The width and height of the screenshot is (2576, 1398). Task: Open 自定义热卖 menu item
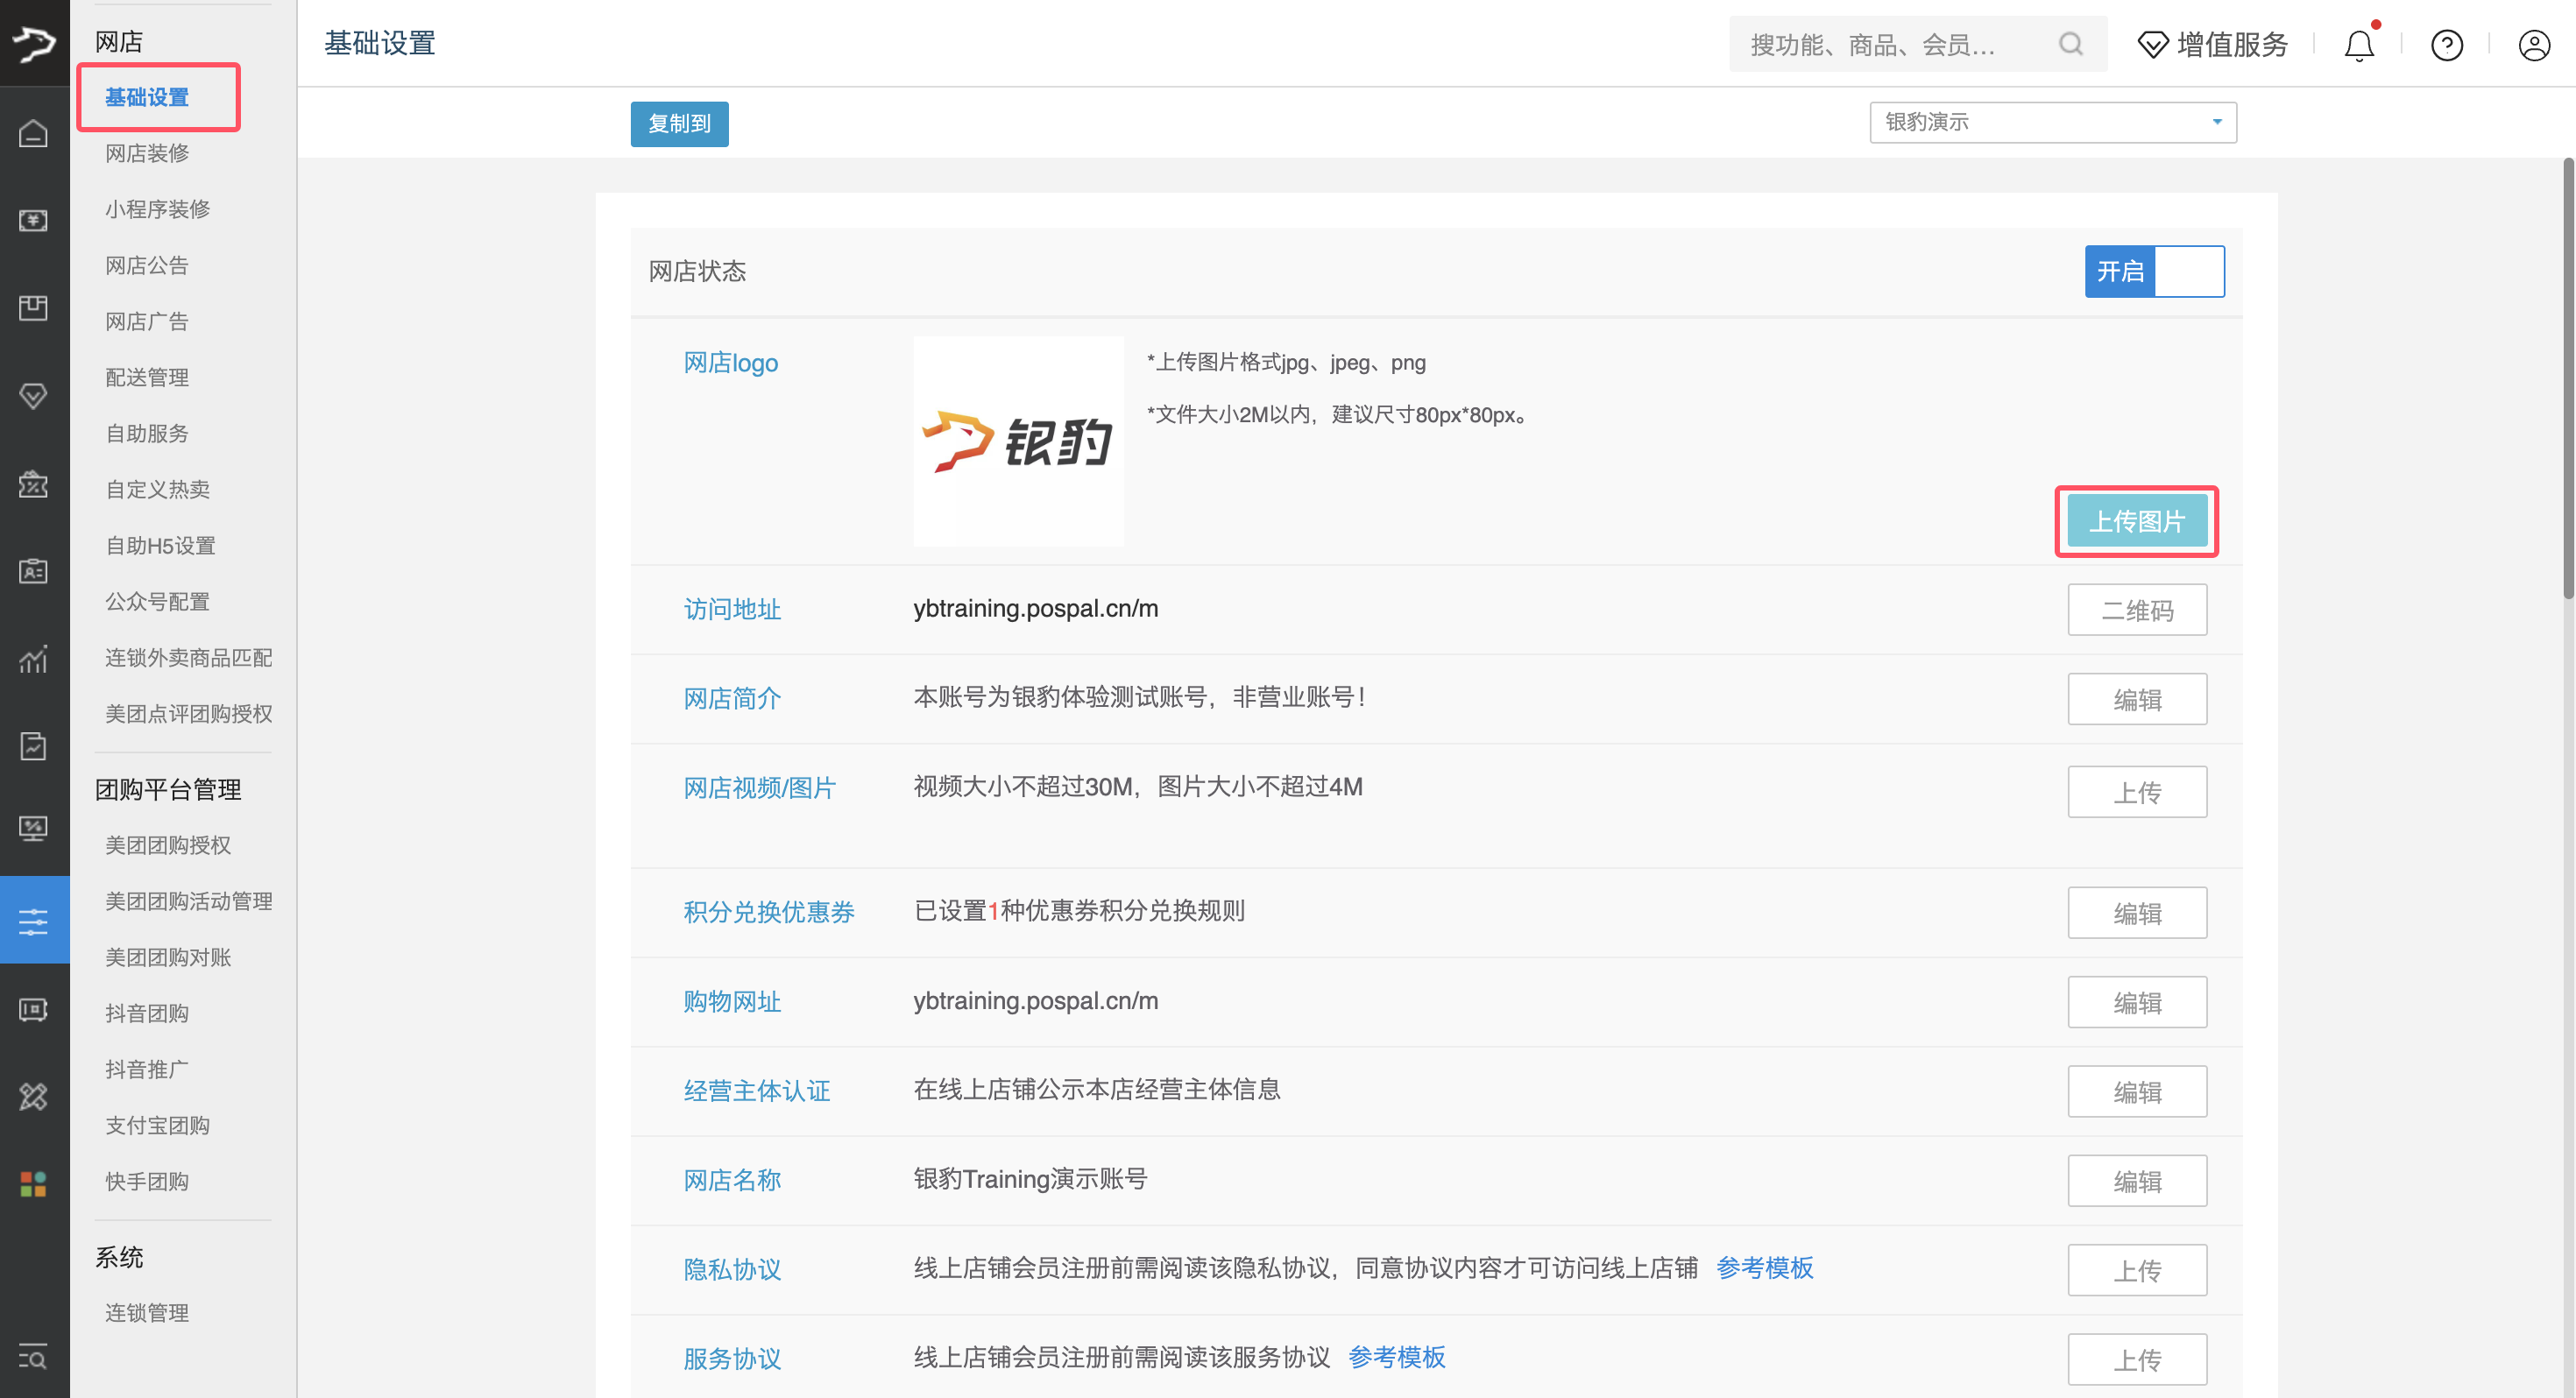(158, 489)
